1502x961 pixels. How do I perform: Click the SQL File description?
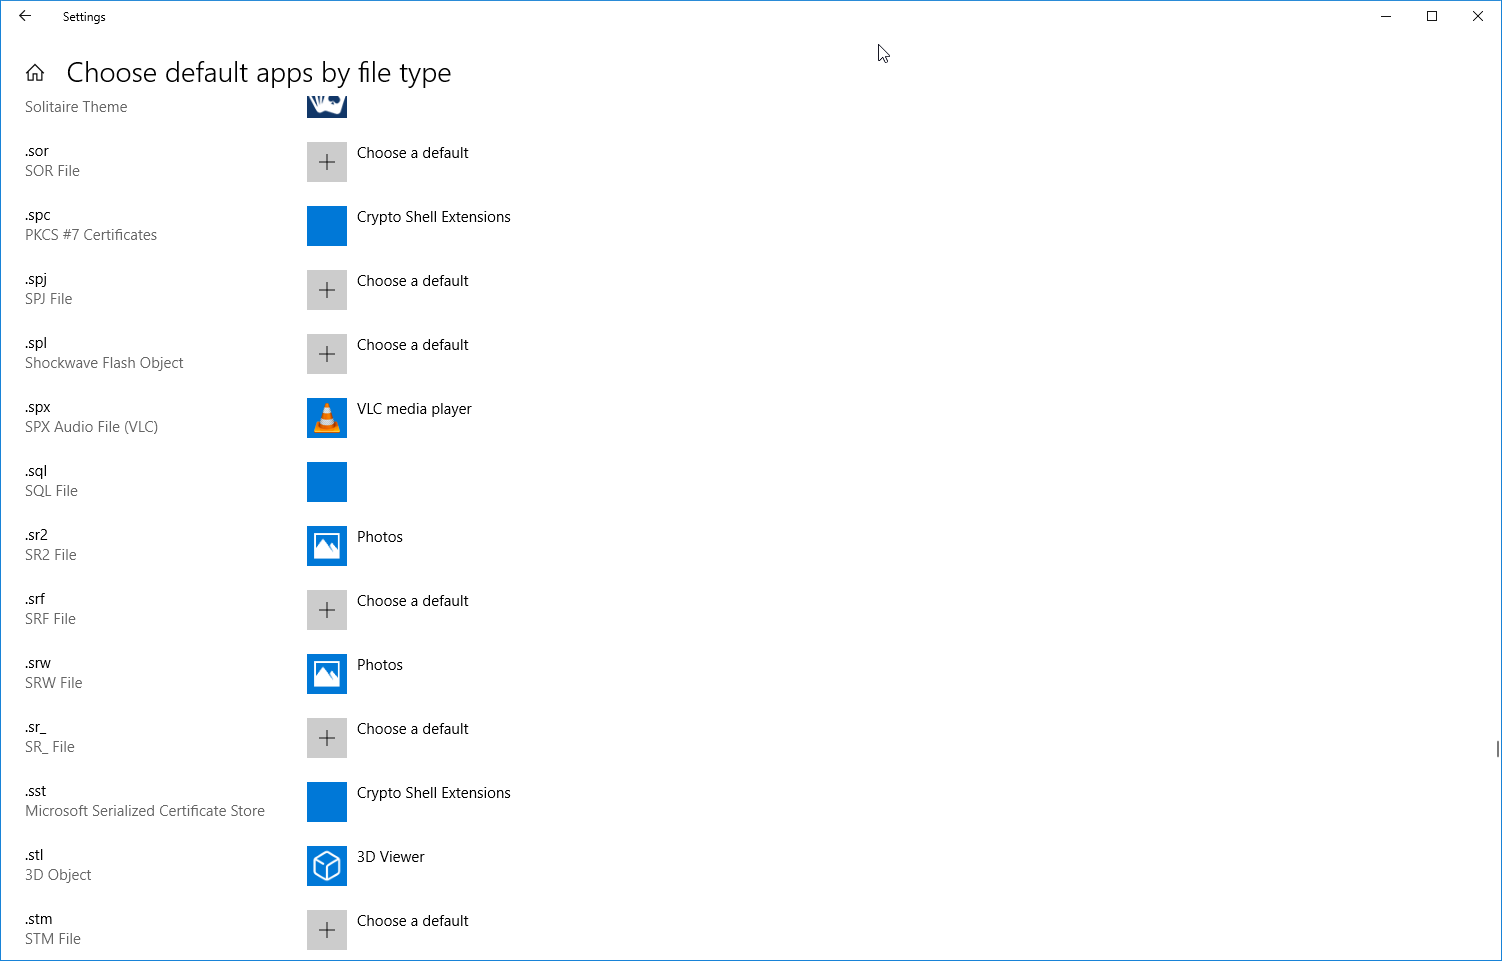[x=51, y=491]
